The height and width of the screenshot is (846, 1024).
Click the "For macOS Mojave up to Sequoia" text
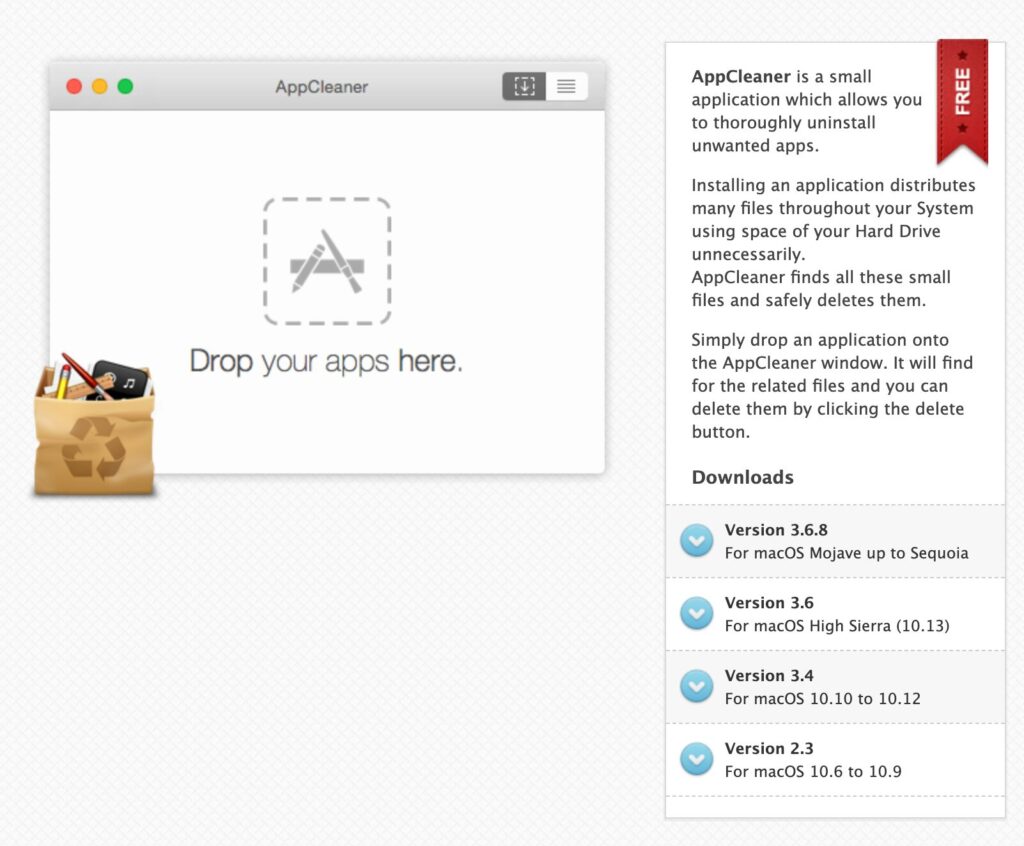pyautogui.click(x=846, y=553)
